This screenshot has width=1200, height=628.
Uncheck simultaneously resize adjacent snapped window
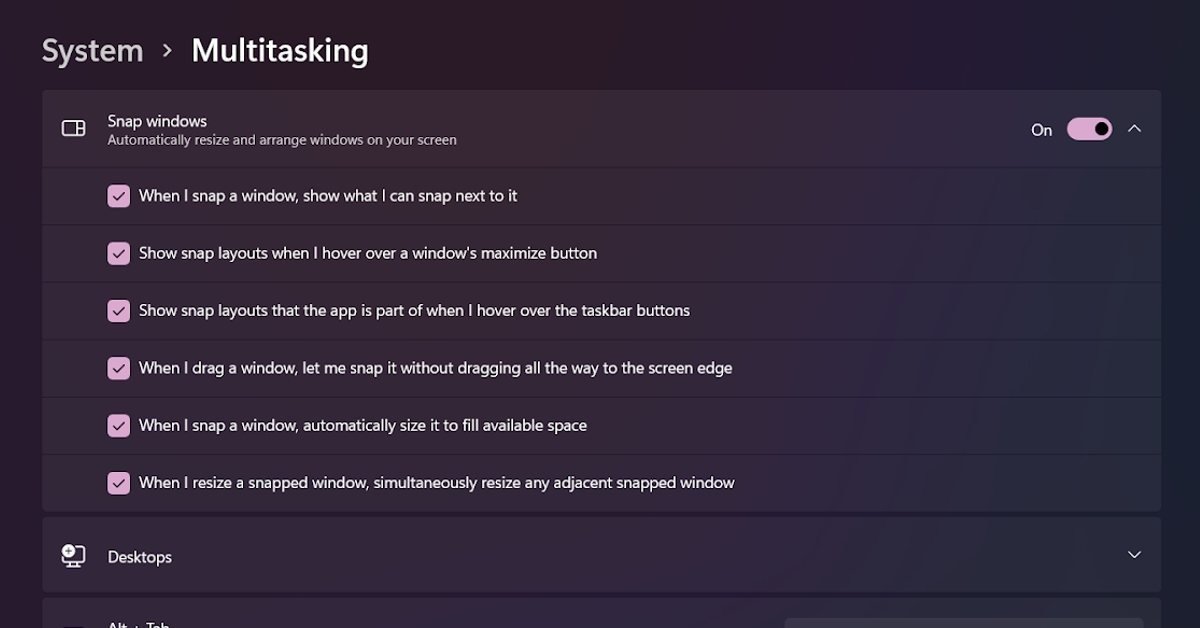pos(119,483)
